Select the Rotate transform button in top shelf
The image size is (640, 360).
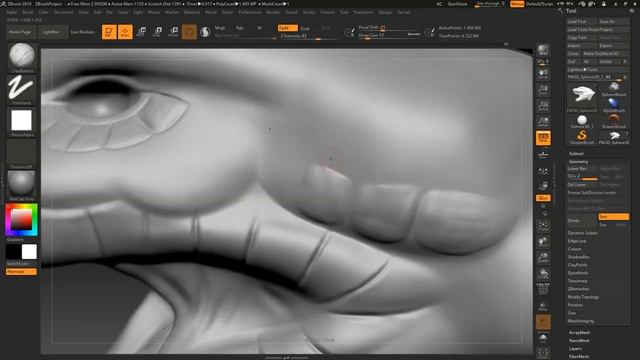[173, 32]
